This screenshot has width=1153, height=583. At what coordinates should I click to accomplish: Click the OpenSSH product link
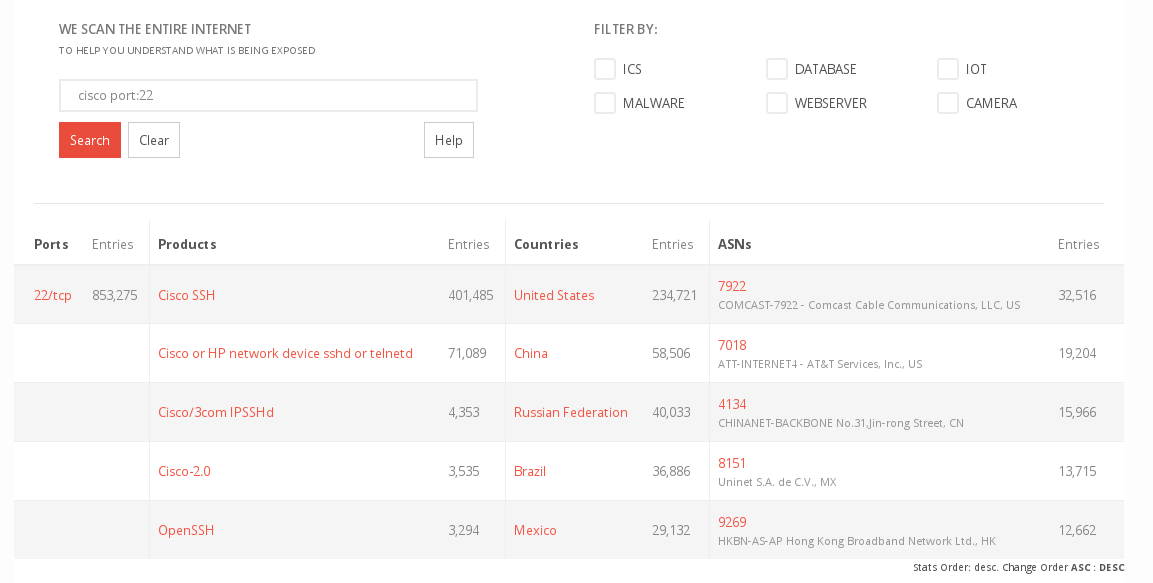(x=186, y=530)
